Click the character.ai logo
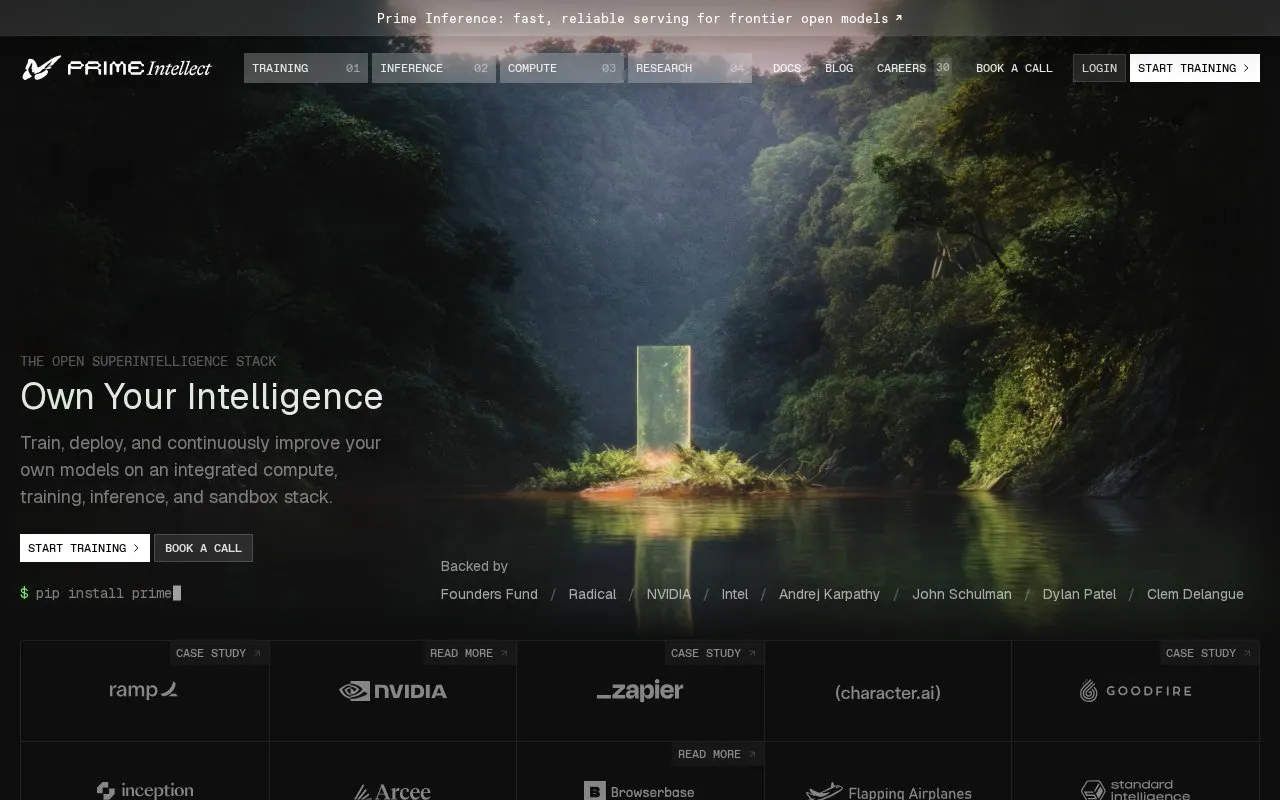Image resolution: width=1280 pixels, height=800 pixels. (x=888, y=692)
